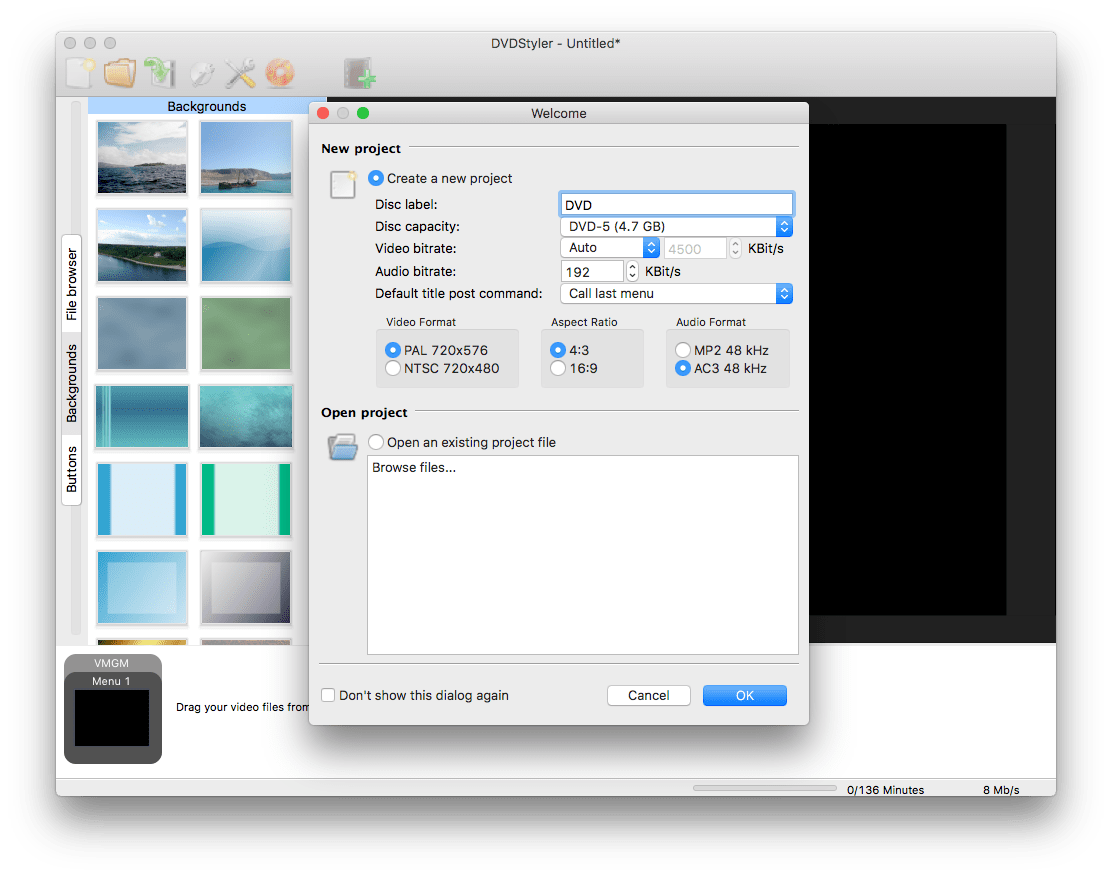This screenshot has height=876, width=1112.
Task: Open the Default title post command dropdown
Action: click(x=784, y=293)
